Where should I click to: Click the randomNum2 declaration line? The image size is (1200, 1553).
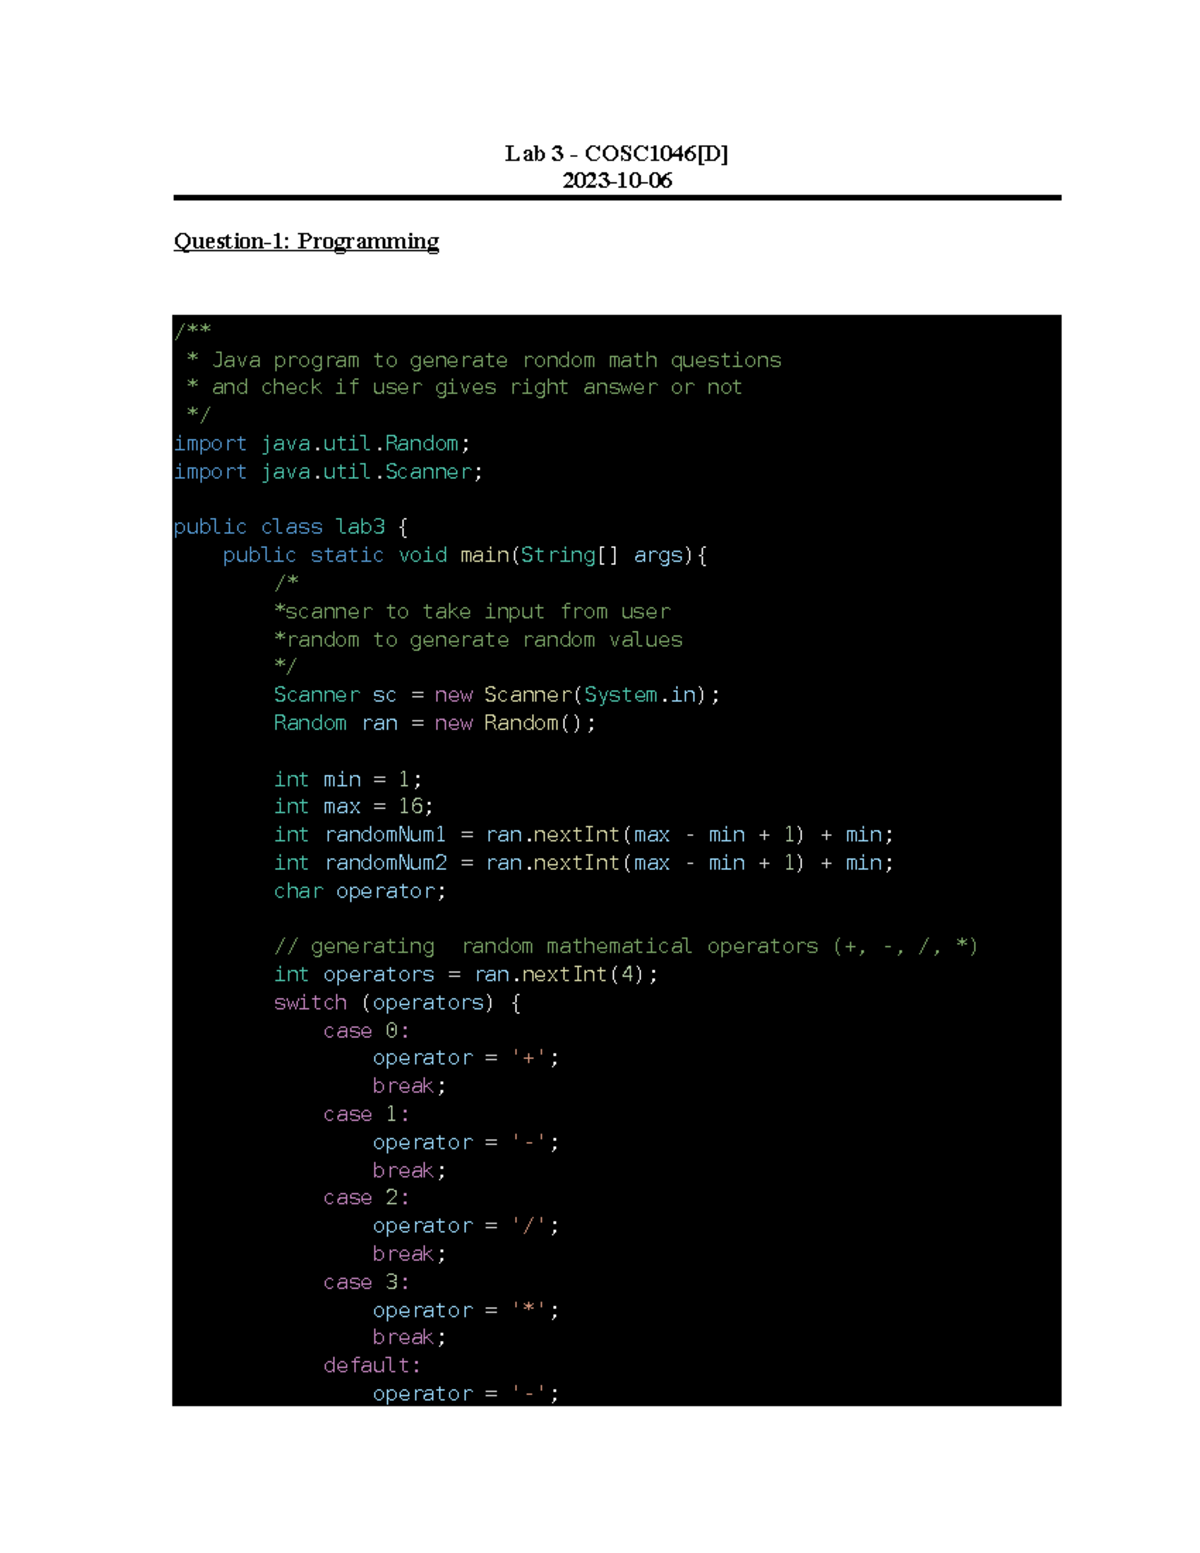(583, 862)
